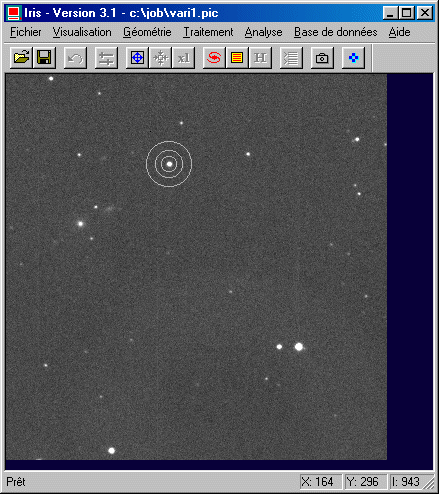Click the H histogram toolbar icon
Image resolution: width=439 pixels, height=494 pixels.
coord(260,58)
